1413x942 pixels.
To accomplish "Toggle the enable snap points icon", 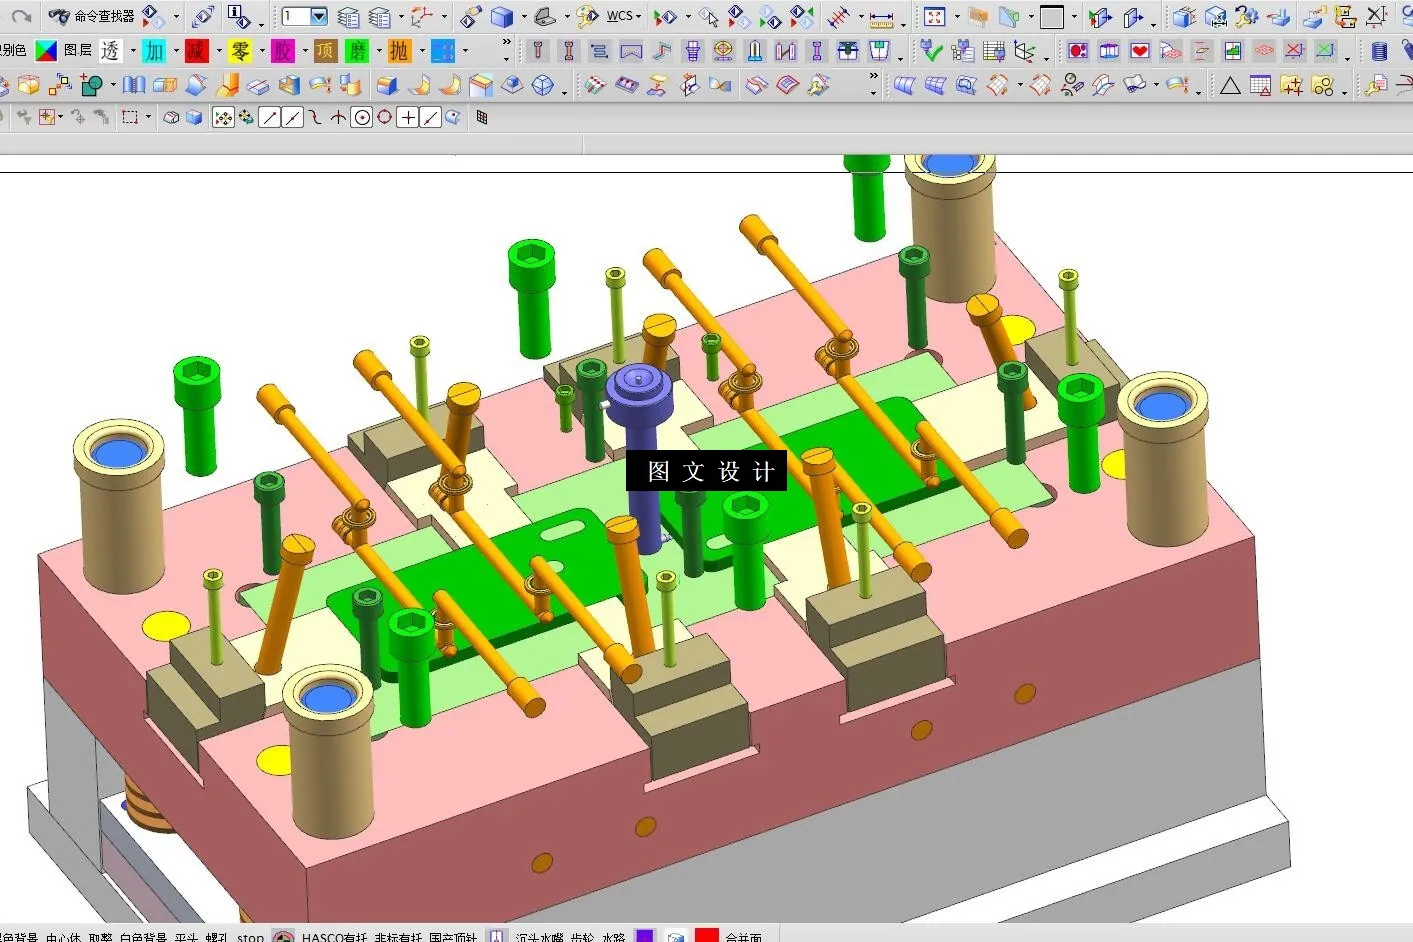I will coord(223,118).
